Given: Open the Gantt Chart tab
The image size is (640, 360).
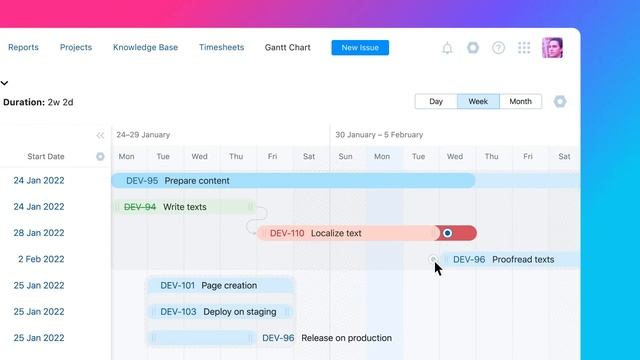Looking at the screenshot, I should [x=287, y=47].
